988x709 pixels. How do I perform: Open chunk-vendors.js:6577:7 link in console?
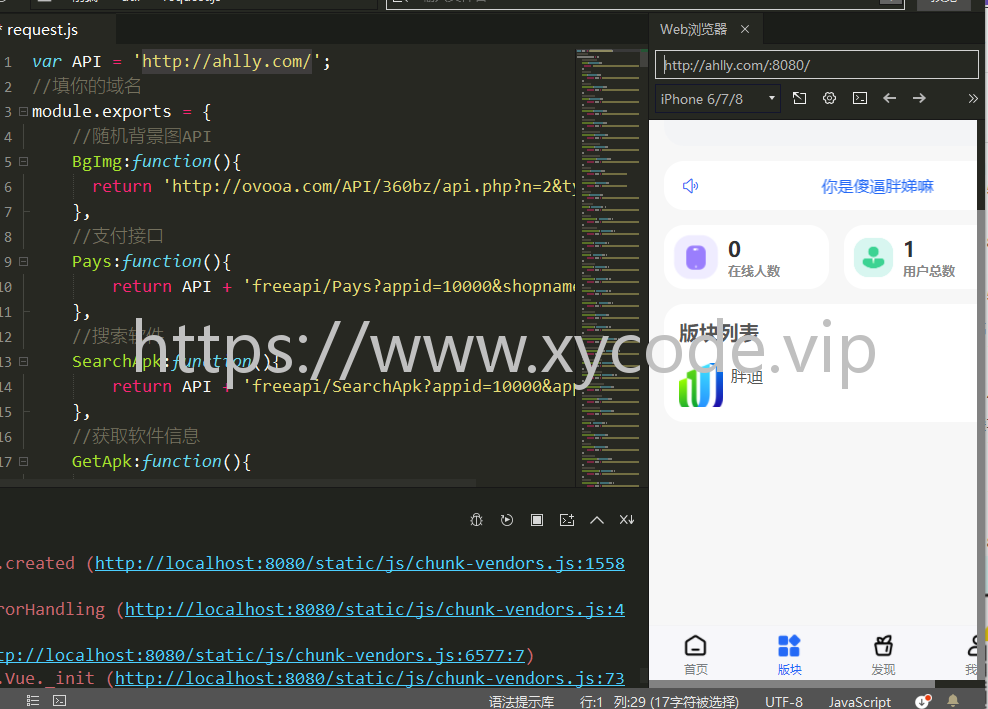[x=262, y=655]
